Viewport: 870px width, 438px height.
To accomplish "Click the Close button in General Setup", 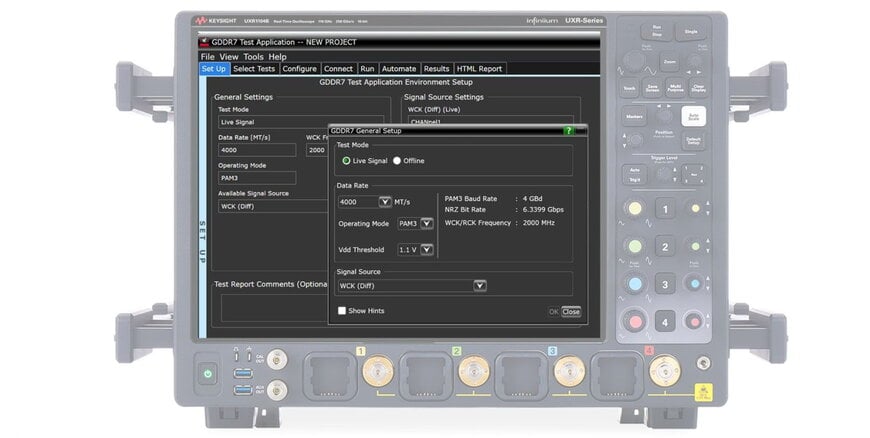I will tap(571, 311).
